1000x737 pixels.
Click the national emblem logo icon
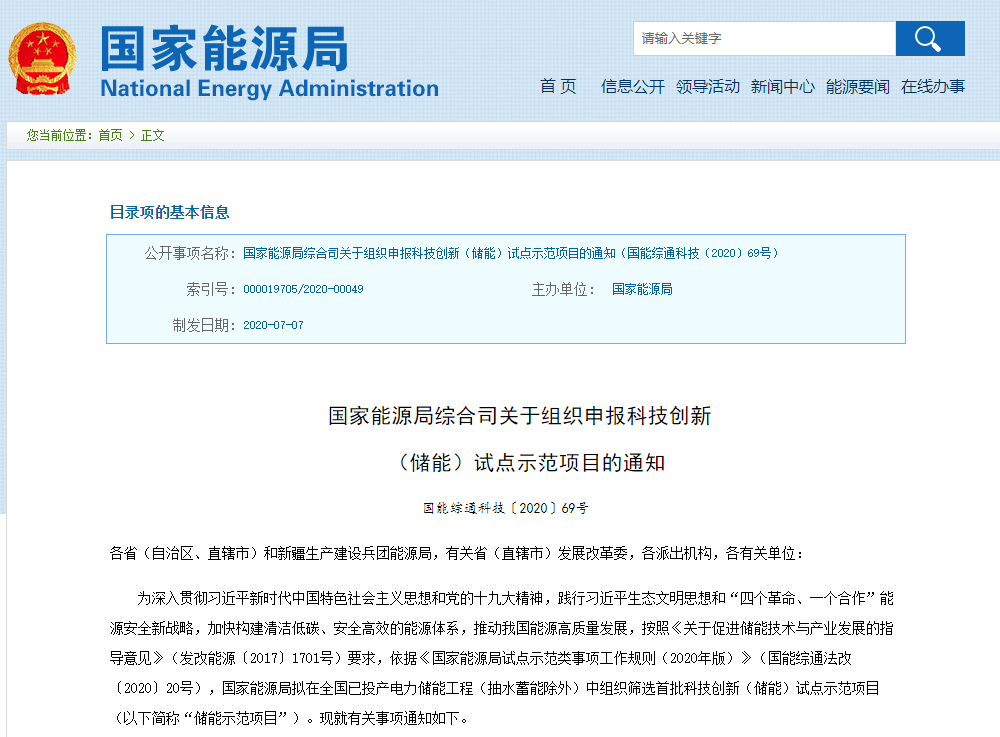coord(42,58)
